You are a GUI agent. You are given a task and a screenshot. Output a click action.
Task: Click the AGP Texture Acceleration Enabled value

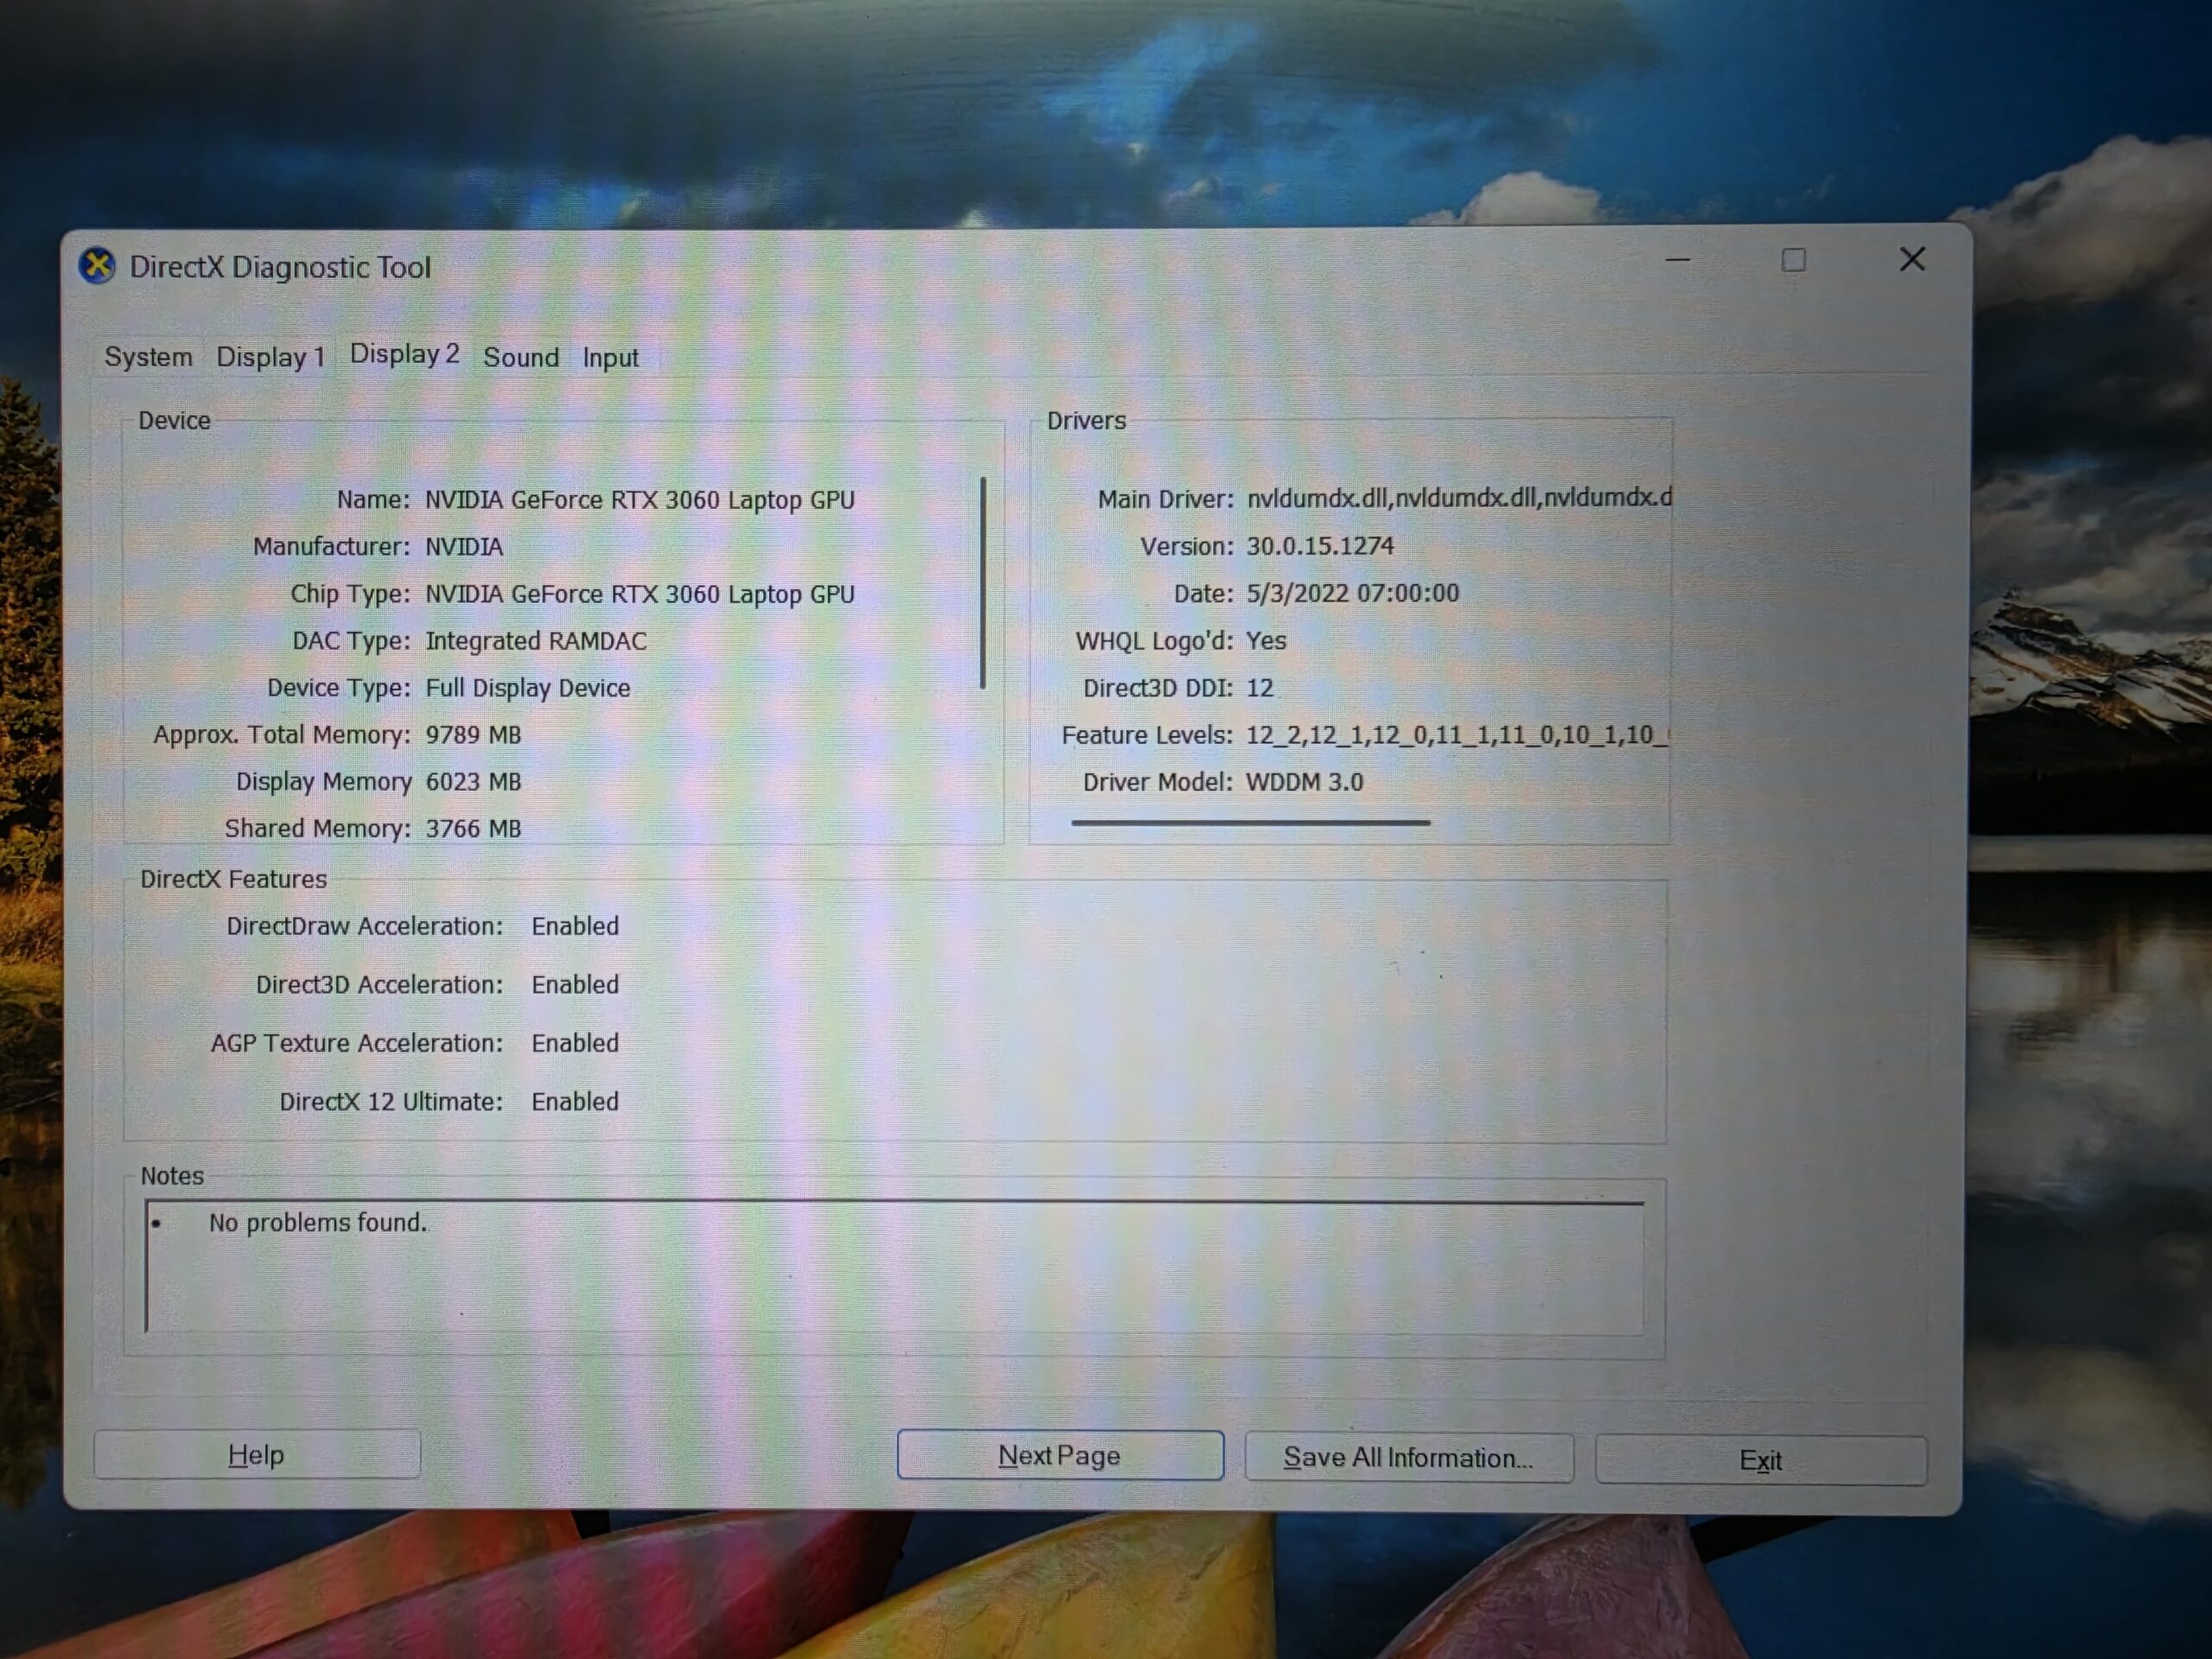tap(575, 1043)
